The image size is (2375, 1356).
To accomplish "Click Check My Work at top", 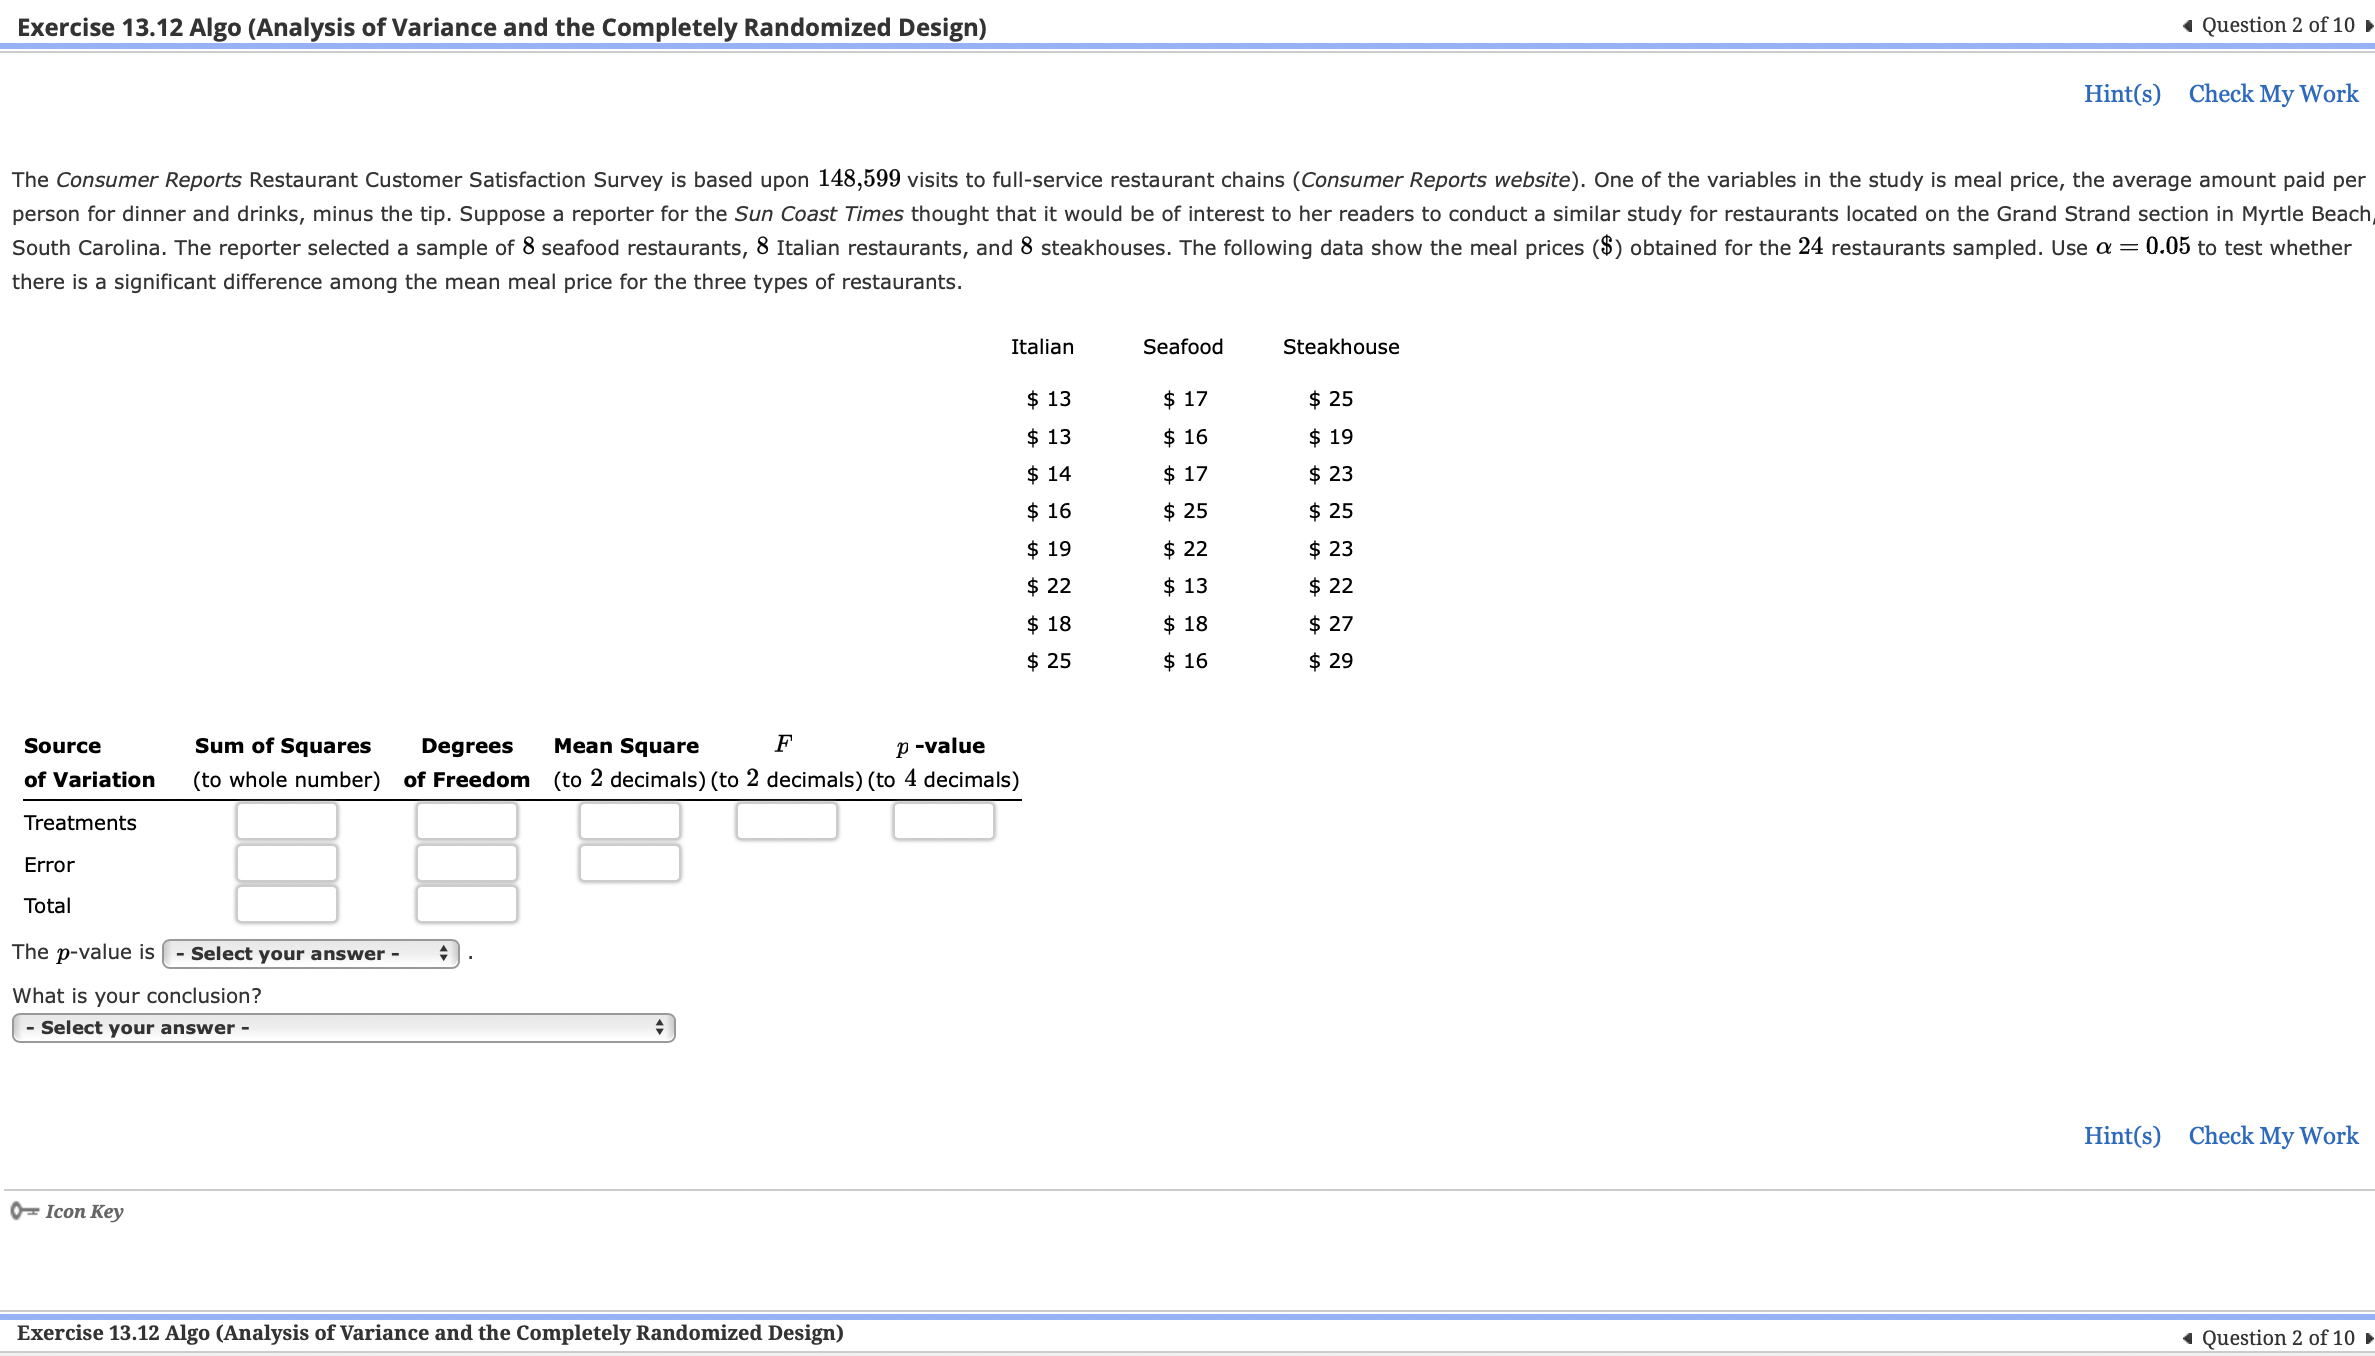I will (x=2272, y=93).
